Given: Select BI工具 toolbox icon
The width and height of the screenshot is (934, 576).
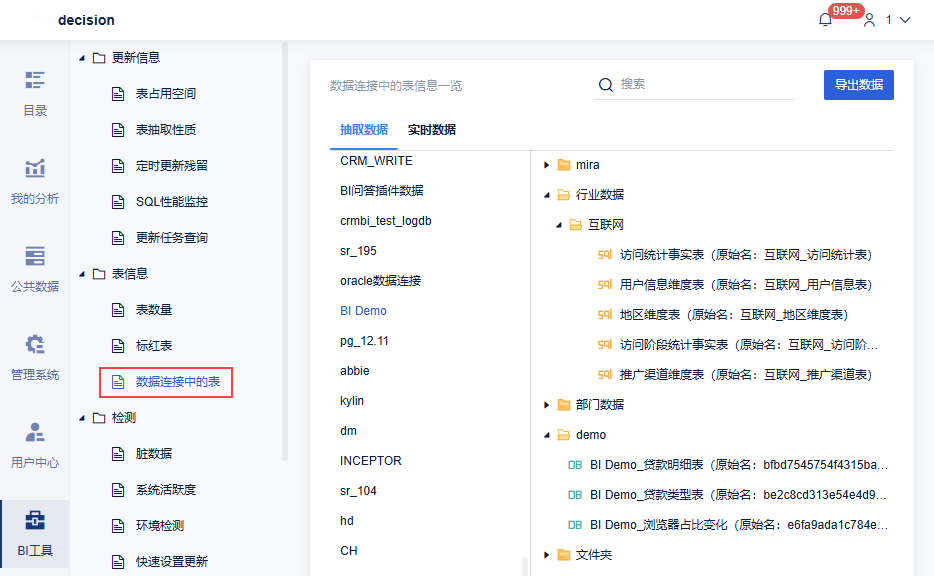Looking at the screenshot, I should tap(35, 521).
